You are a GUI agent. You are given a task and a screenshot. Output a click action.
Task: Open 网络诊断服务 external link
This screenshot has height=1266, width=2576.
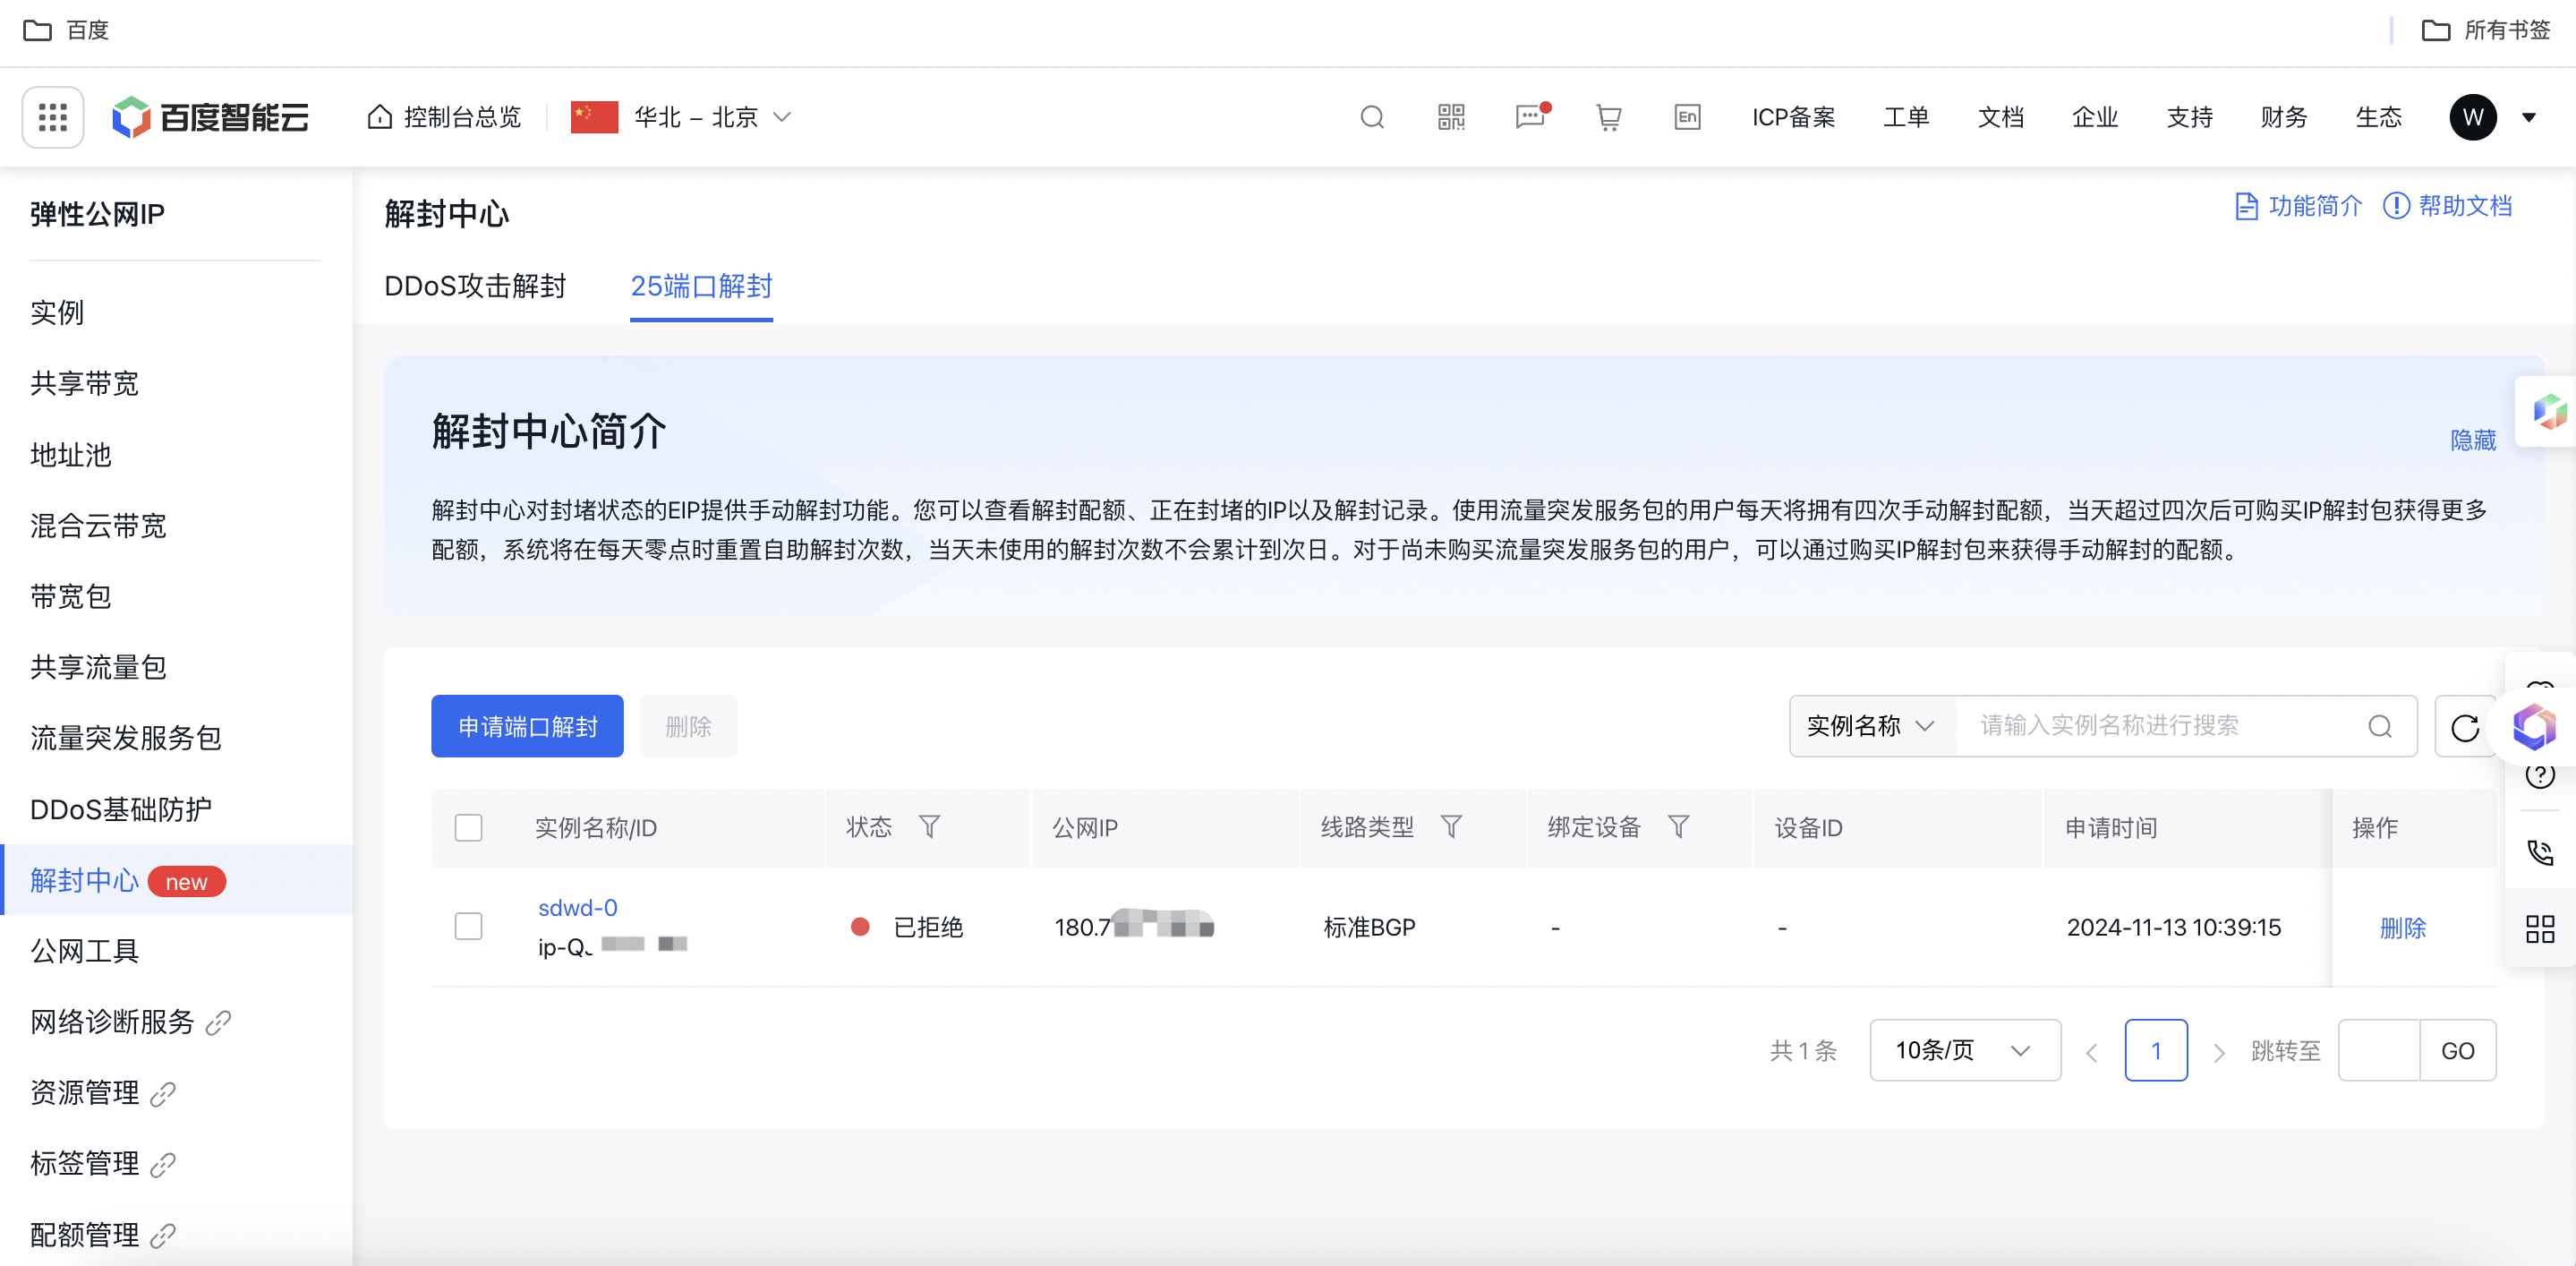[130, 1022]
